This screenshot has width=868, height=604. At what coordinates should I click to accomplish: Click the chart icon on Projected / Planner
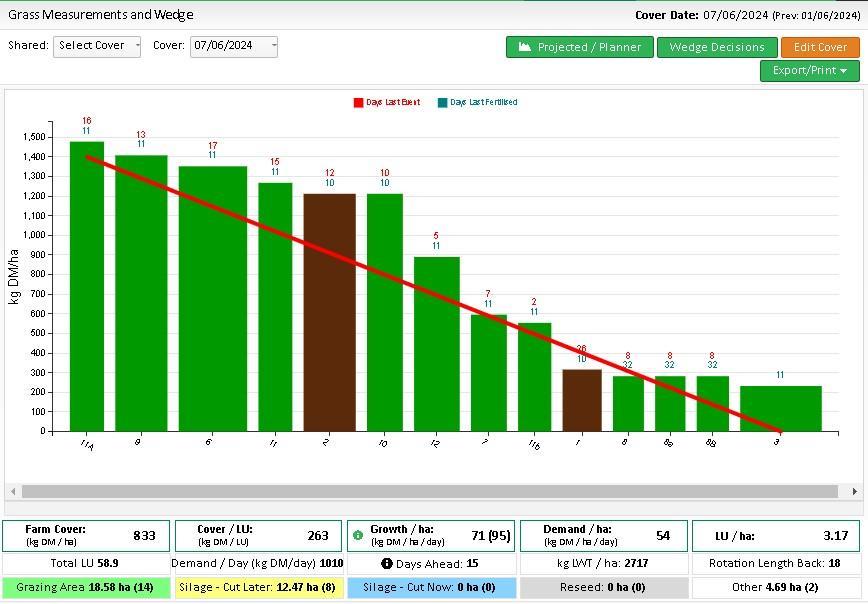[525, 47]
